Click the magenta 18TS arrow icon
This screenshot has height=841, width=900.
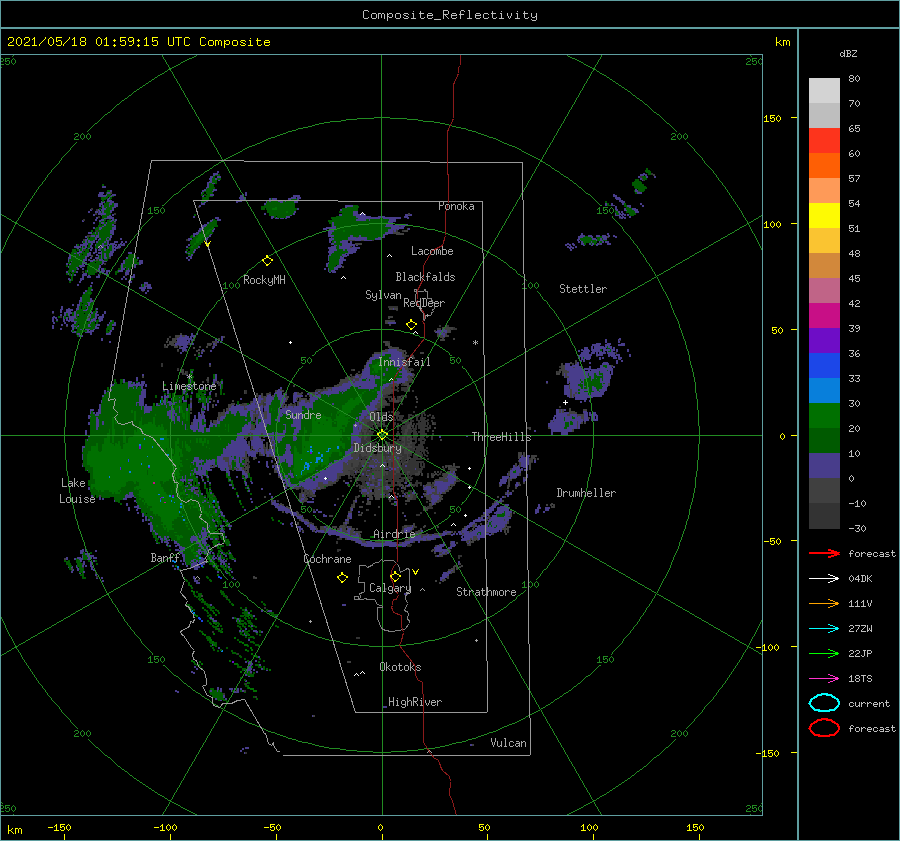click(x=824, y=679)
